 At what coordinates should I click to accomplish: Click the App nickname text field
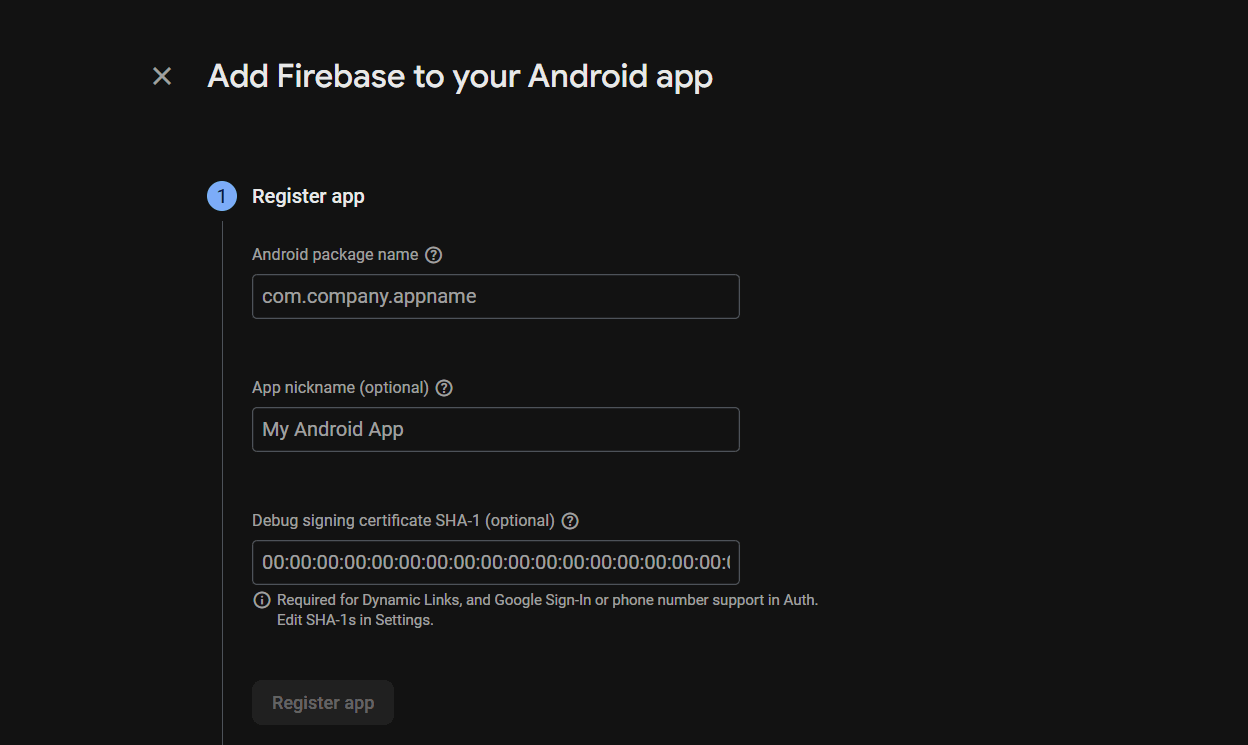coord(495,429)
